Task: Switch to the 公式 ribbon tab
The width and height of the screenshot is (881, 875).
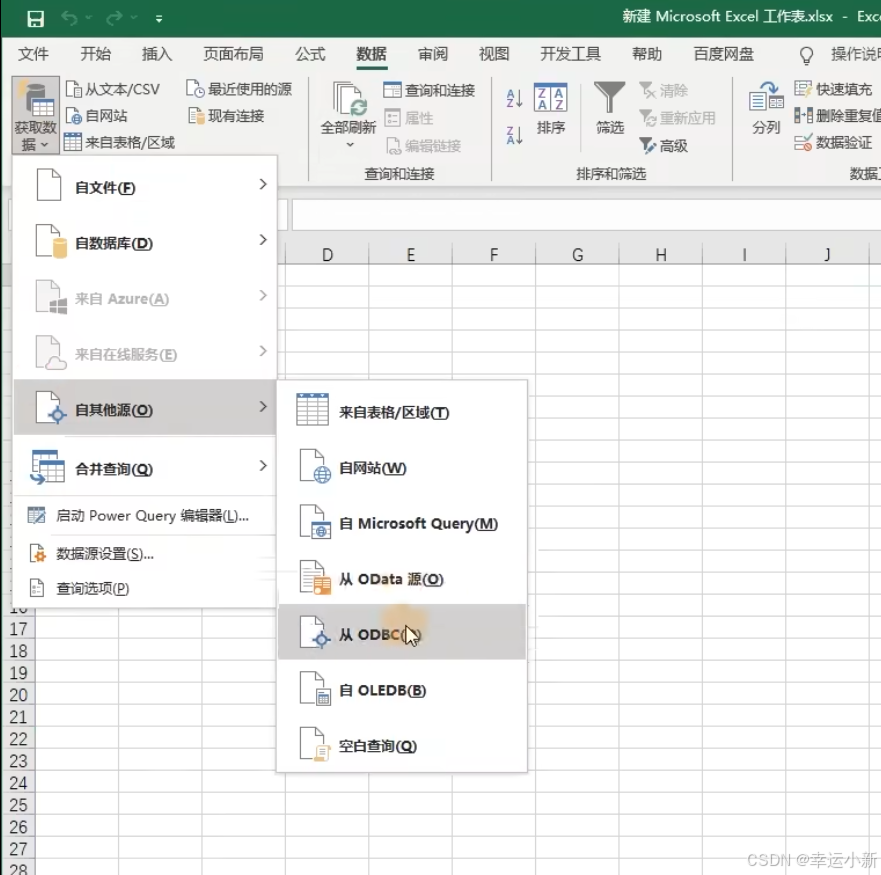Action: pos(310,54)
